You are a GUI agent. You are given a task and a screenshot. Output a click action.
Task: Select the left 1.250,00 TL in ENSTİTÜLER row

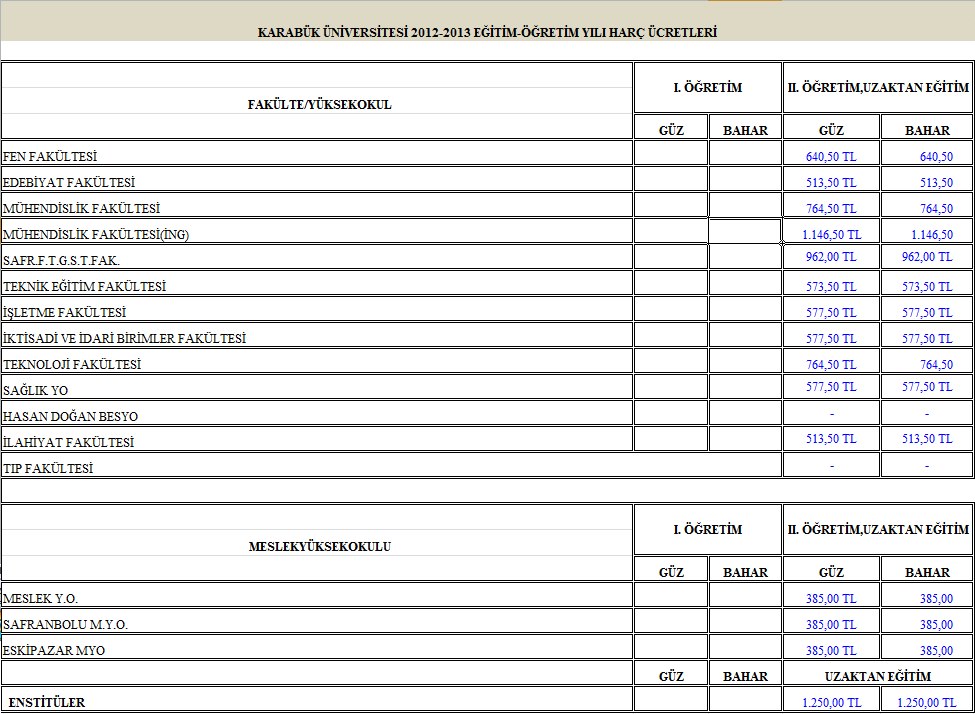pos(831,703)
